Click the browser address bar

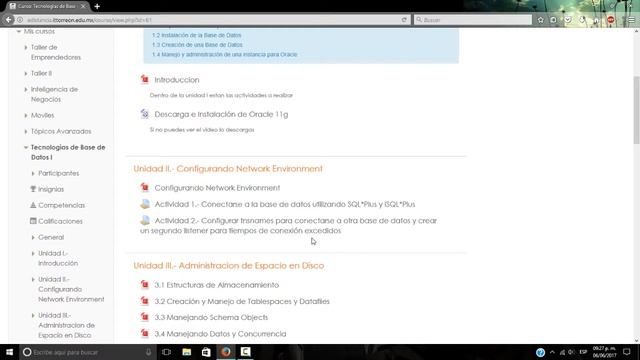212,20
